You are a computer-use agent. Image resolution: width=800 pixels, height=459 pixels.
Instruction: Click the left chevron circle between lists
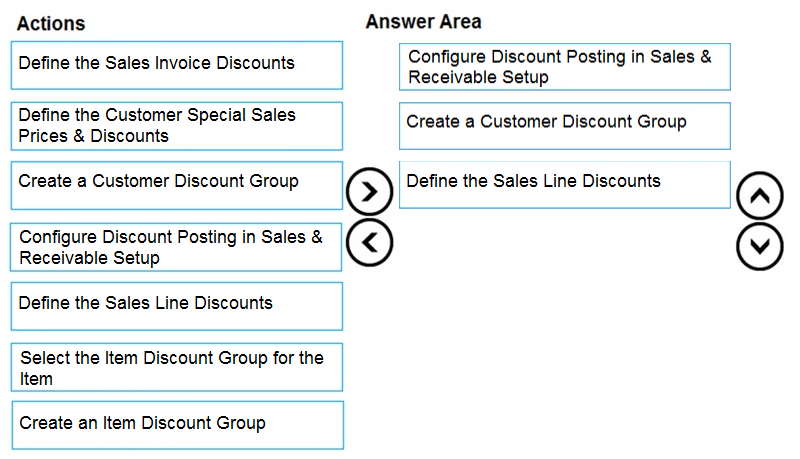point(369,242)
